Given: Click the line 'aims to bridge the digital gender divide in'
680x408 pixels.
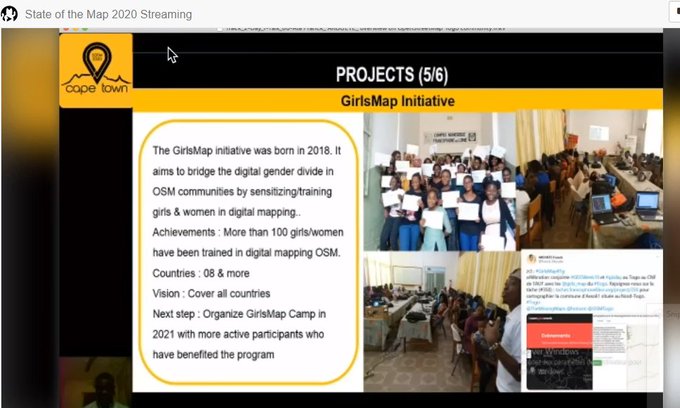Looking at the screenshot, I should [x=243, y=171].
